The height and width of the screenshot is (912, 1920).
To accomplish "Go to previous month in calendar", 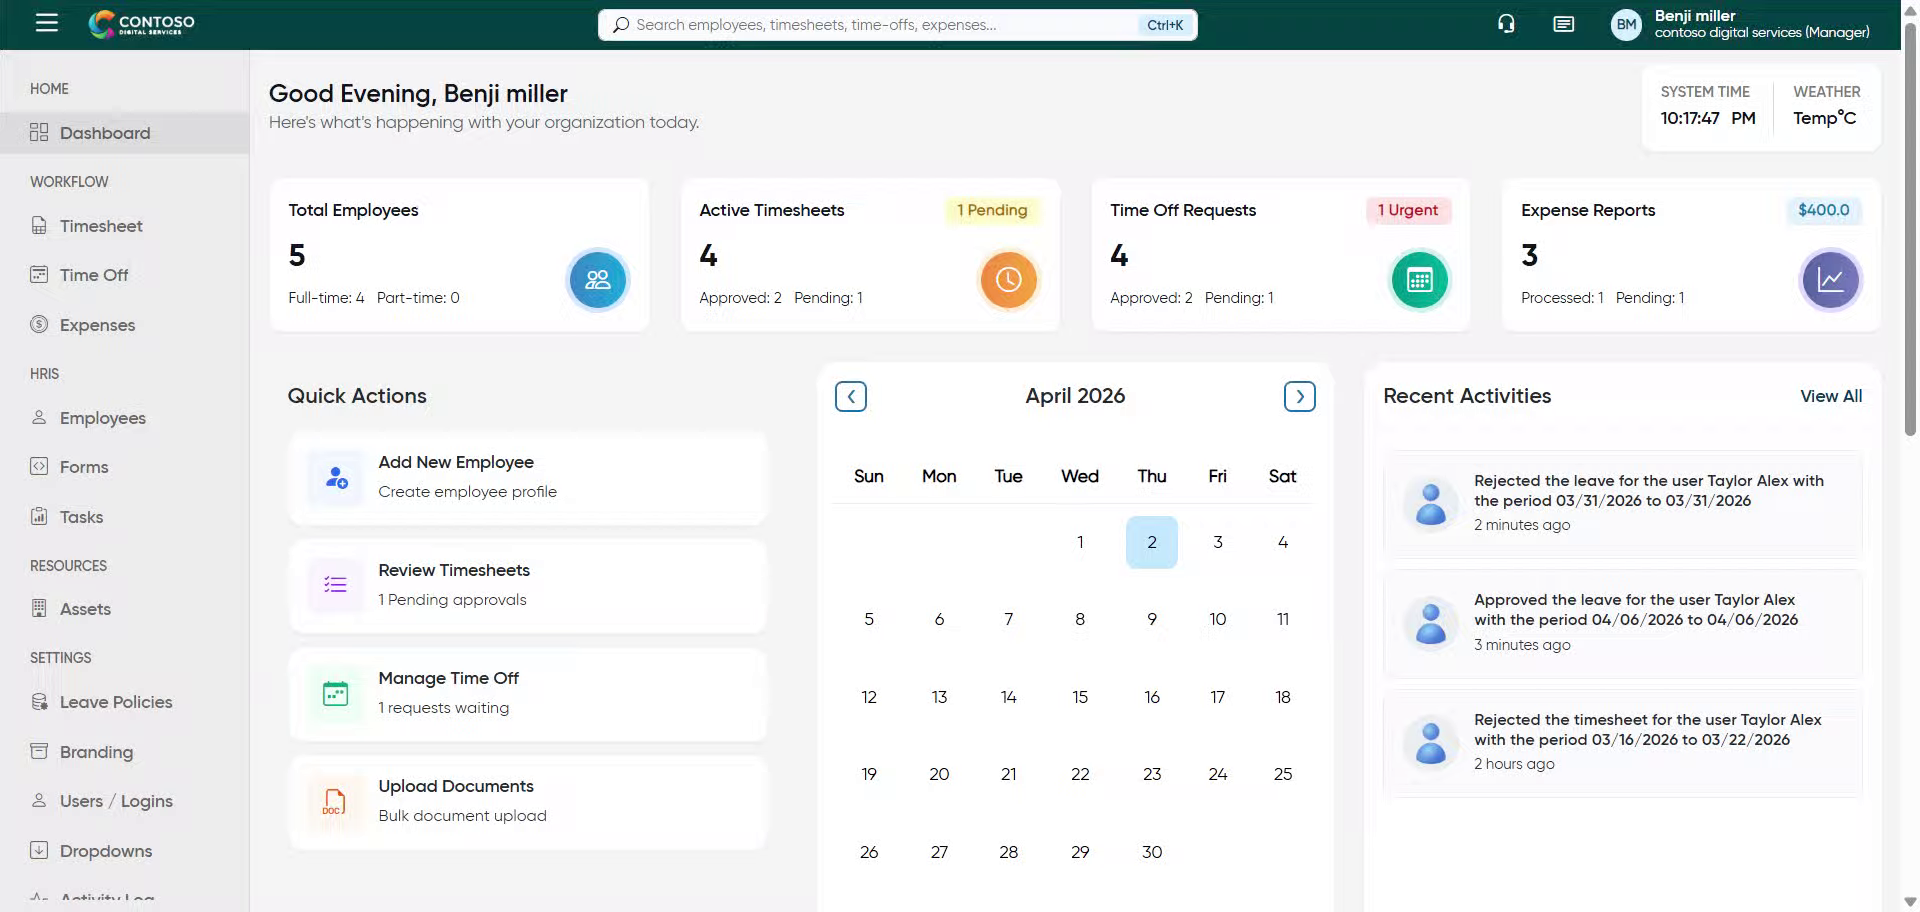I will tap(851, 397).
